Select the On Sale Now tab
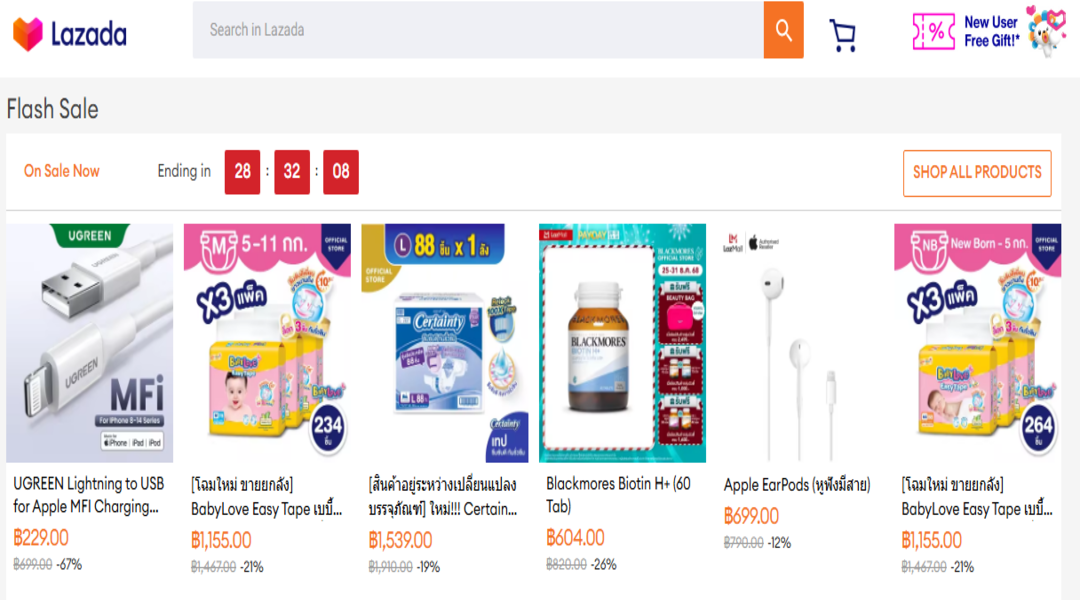The height and width of the screenshot is (600, 1080). tap(62, 171)
